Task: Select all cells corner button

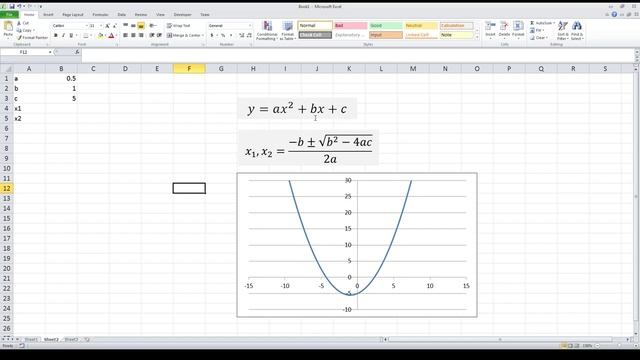Action: point(7,69)
